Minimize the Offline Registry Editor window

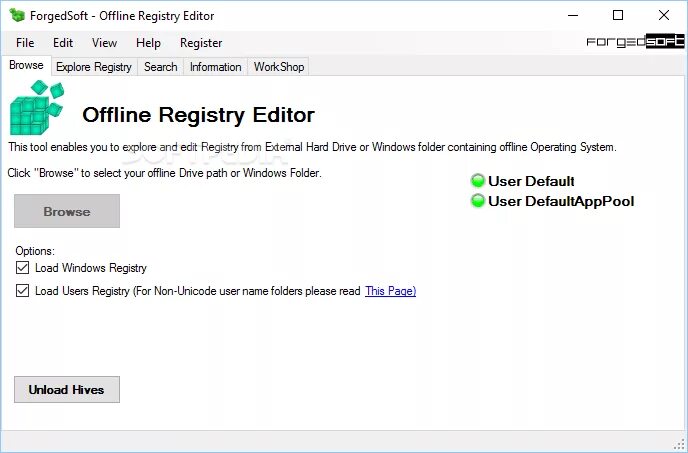tap(573, 15)
